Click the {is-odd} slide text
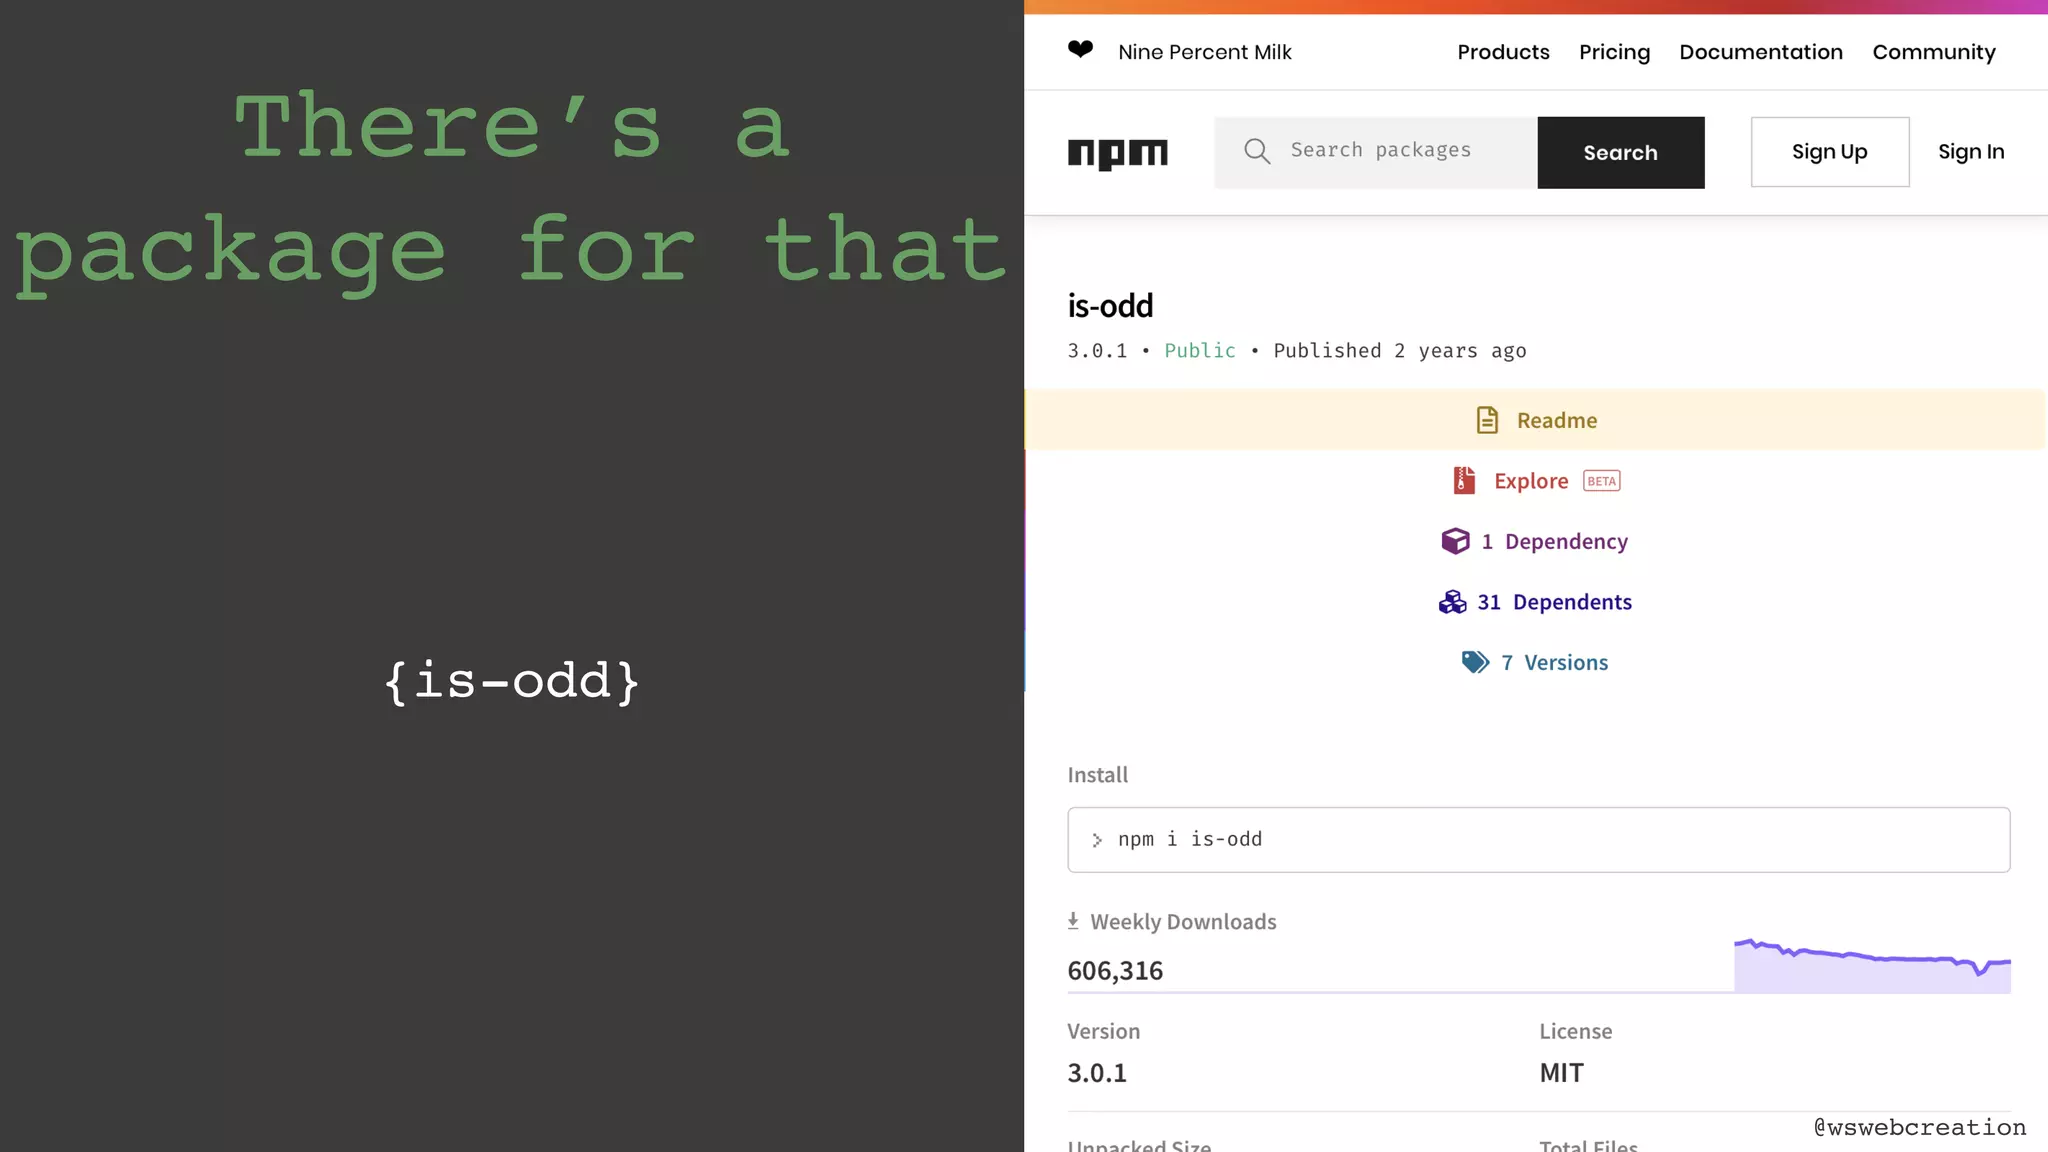2048x1152 pixels. pyautogui.click(x=512, y=682)
